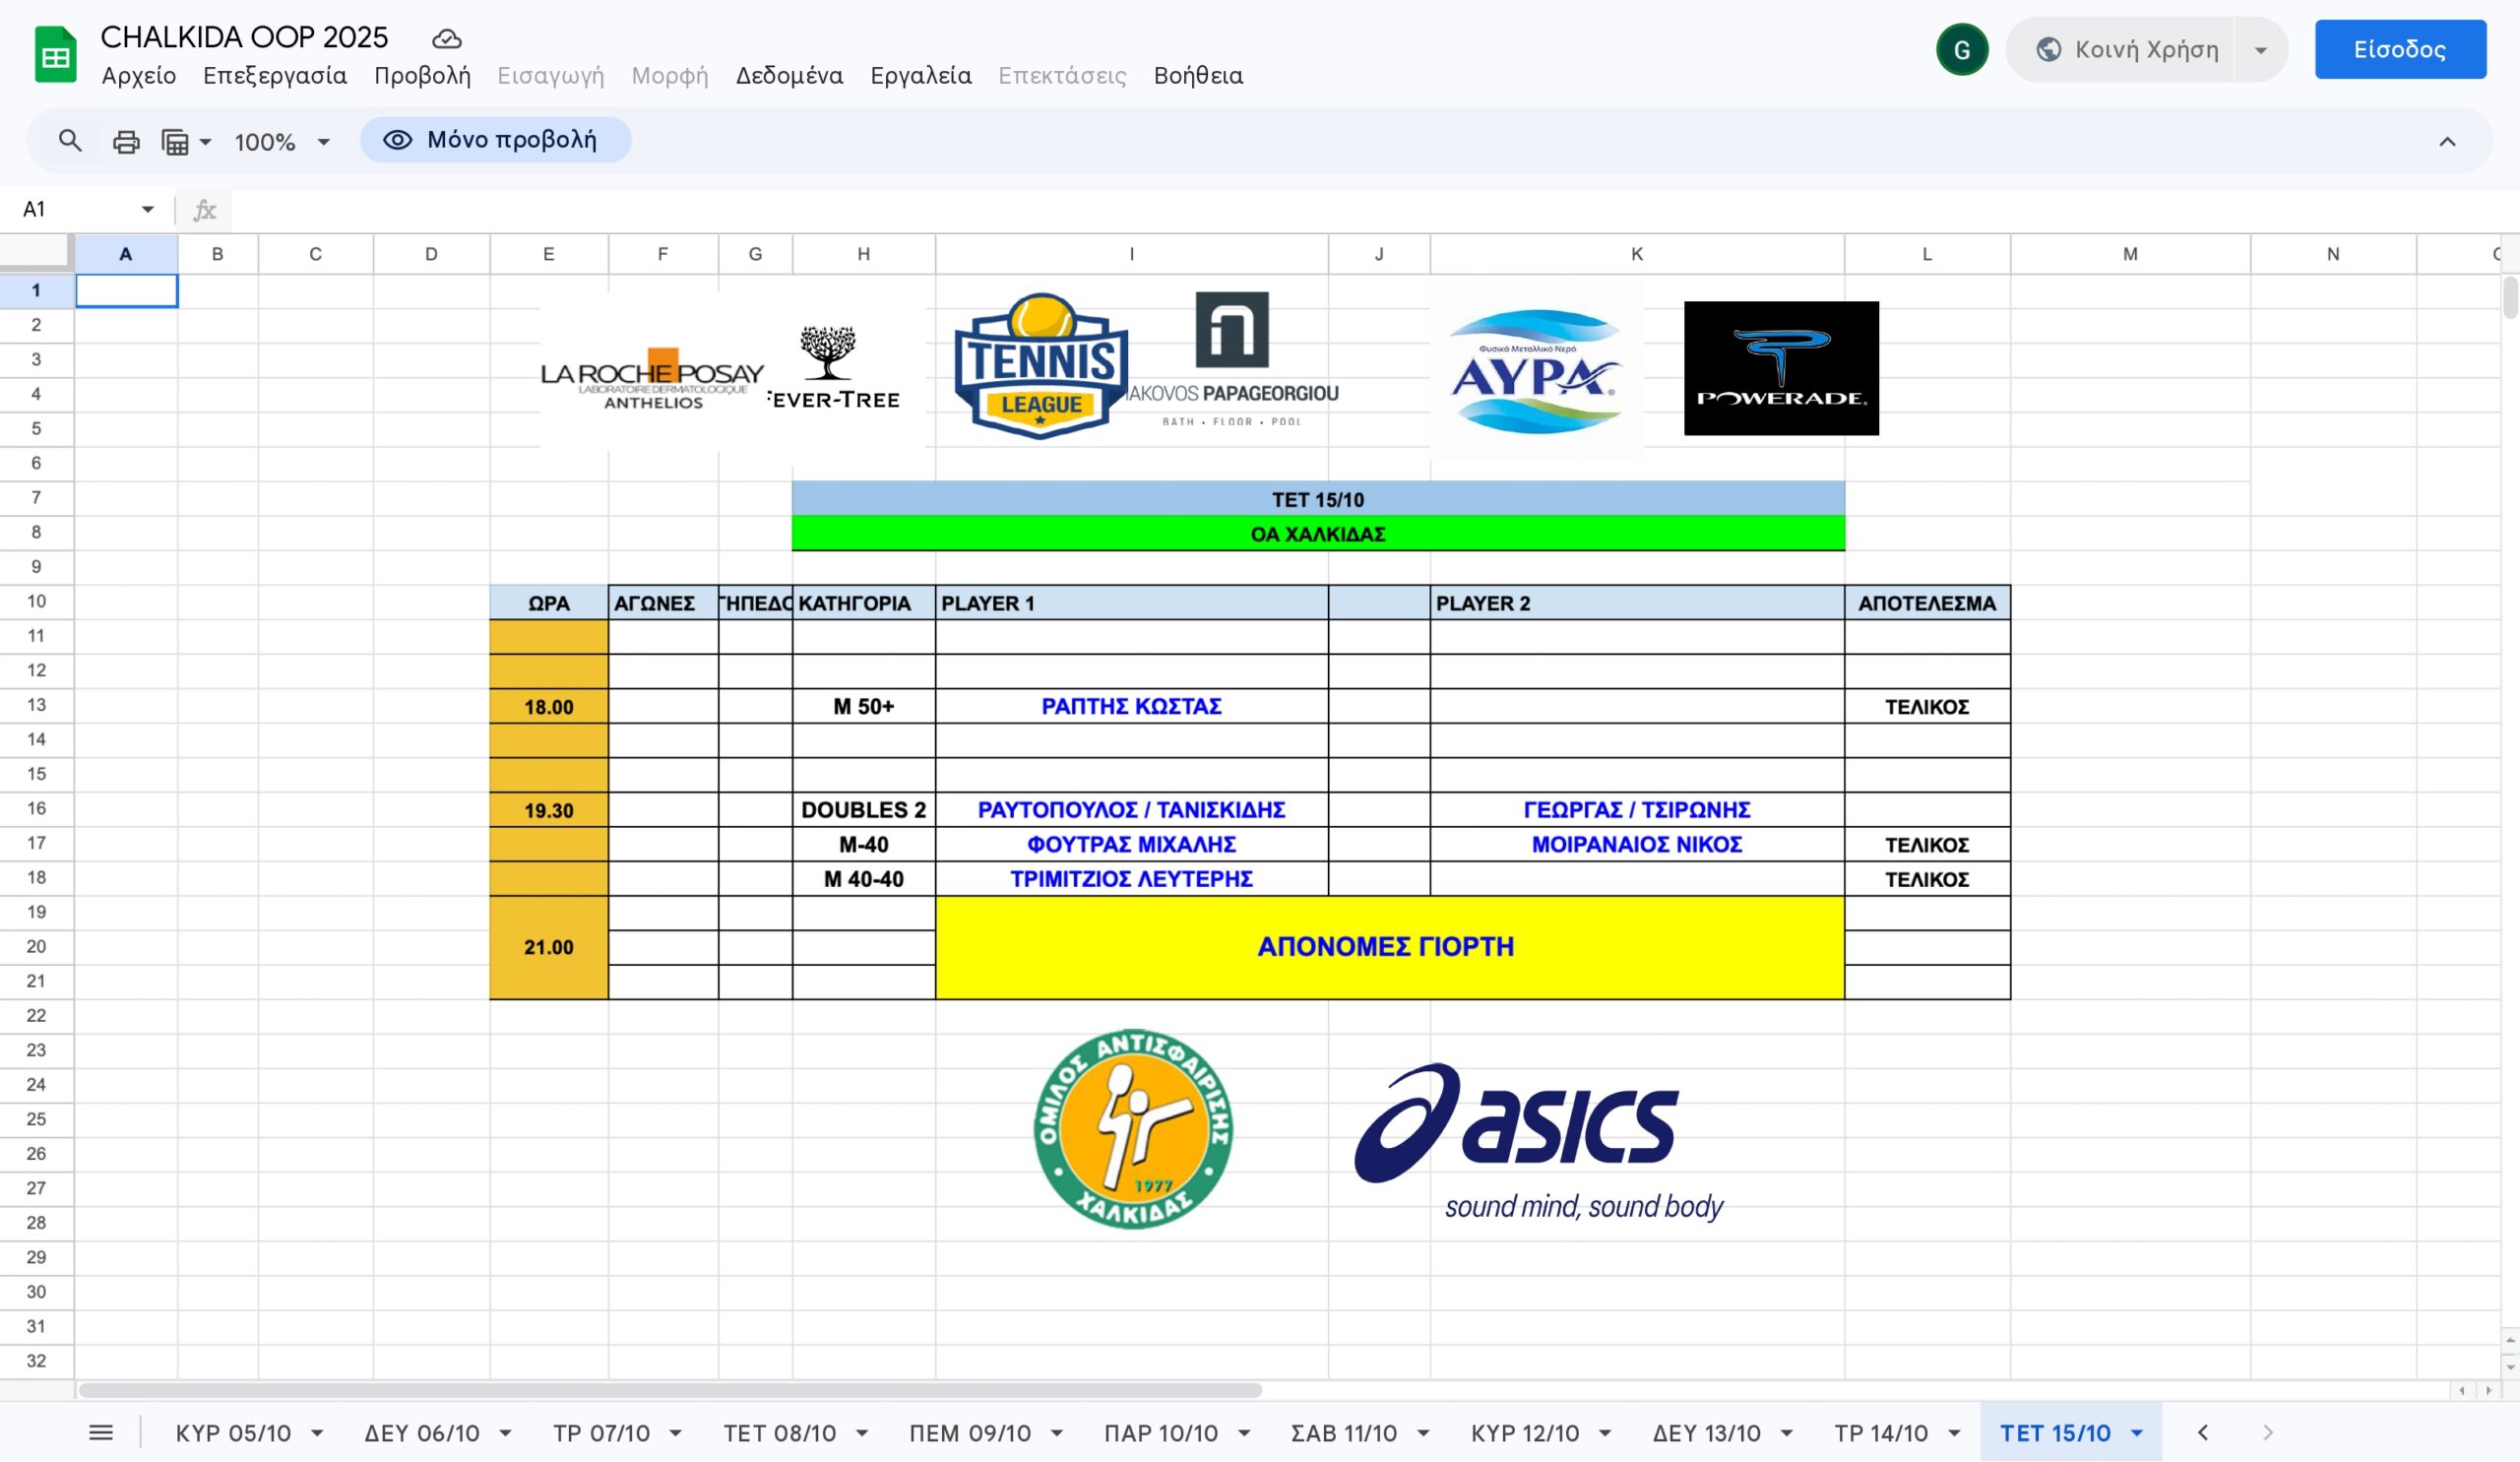Screen dimensions: 2520x1462
Task: Open the 100% zoom dropdown
Action: pos(282,142)
